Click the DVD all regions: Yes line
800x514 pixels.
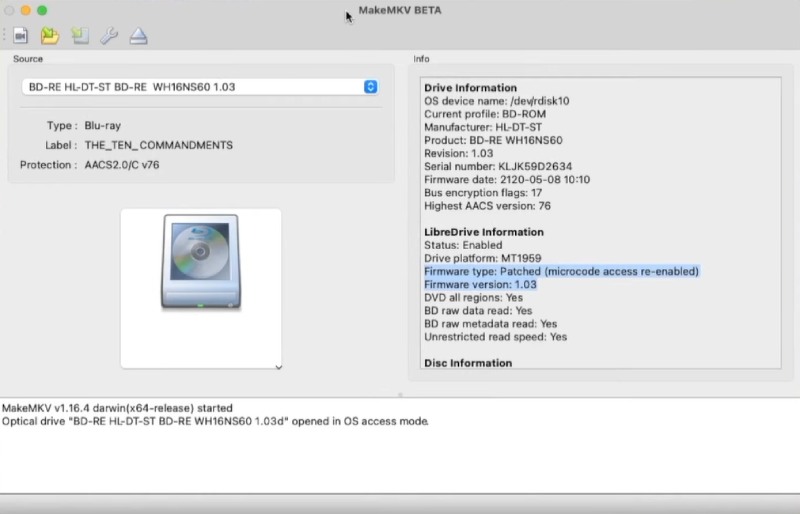point(473,298)
